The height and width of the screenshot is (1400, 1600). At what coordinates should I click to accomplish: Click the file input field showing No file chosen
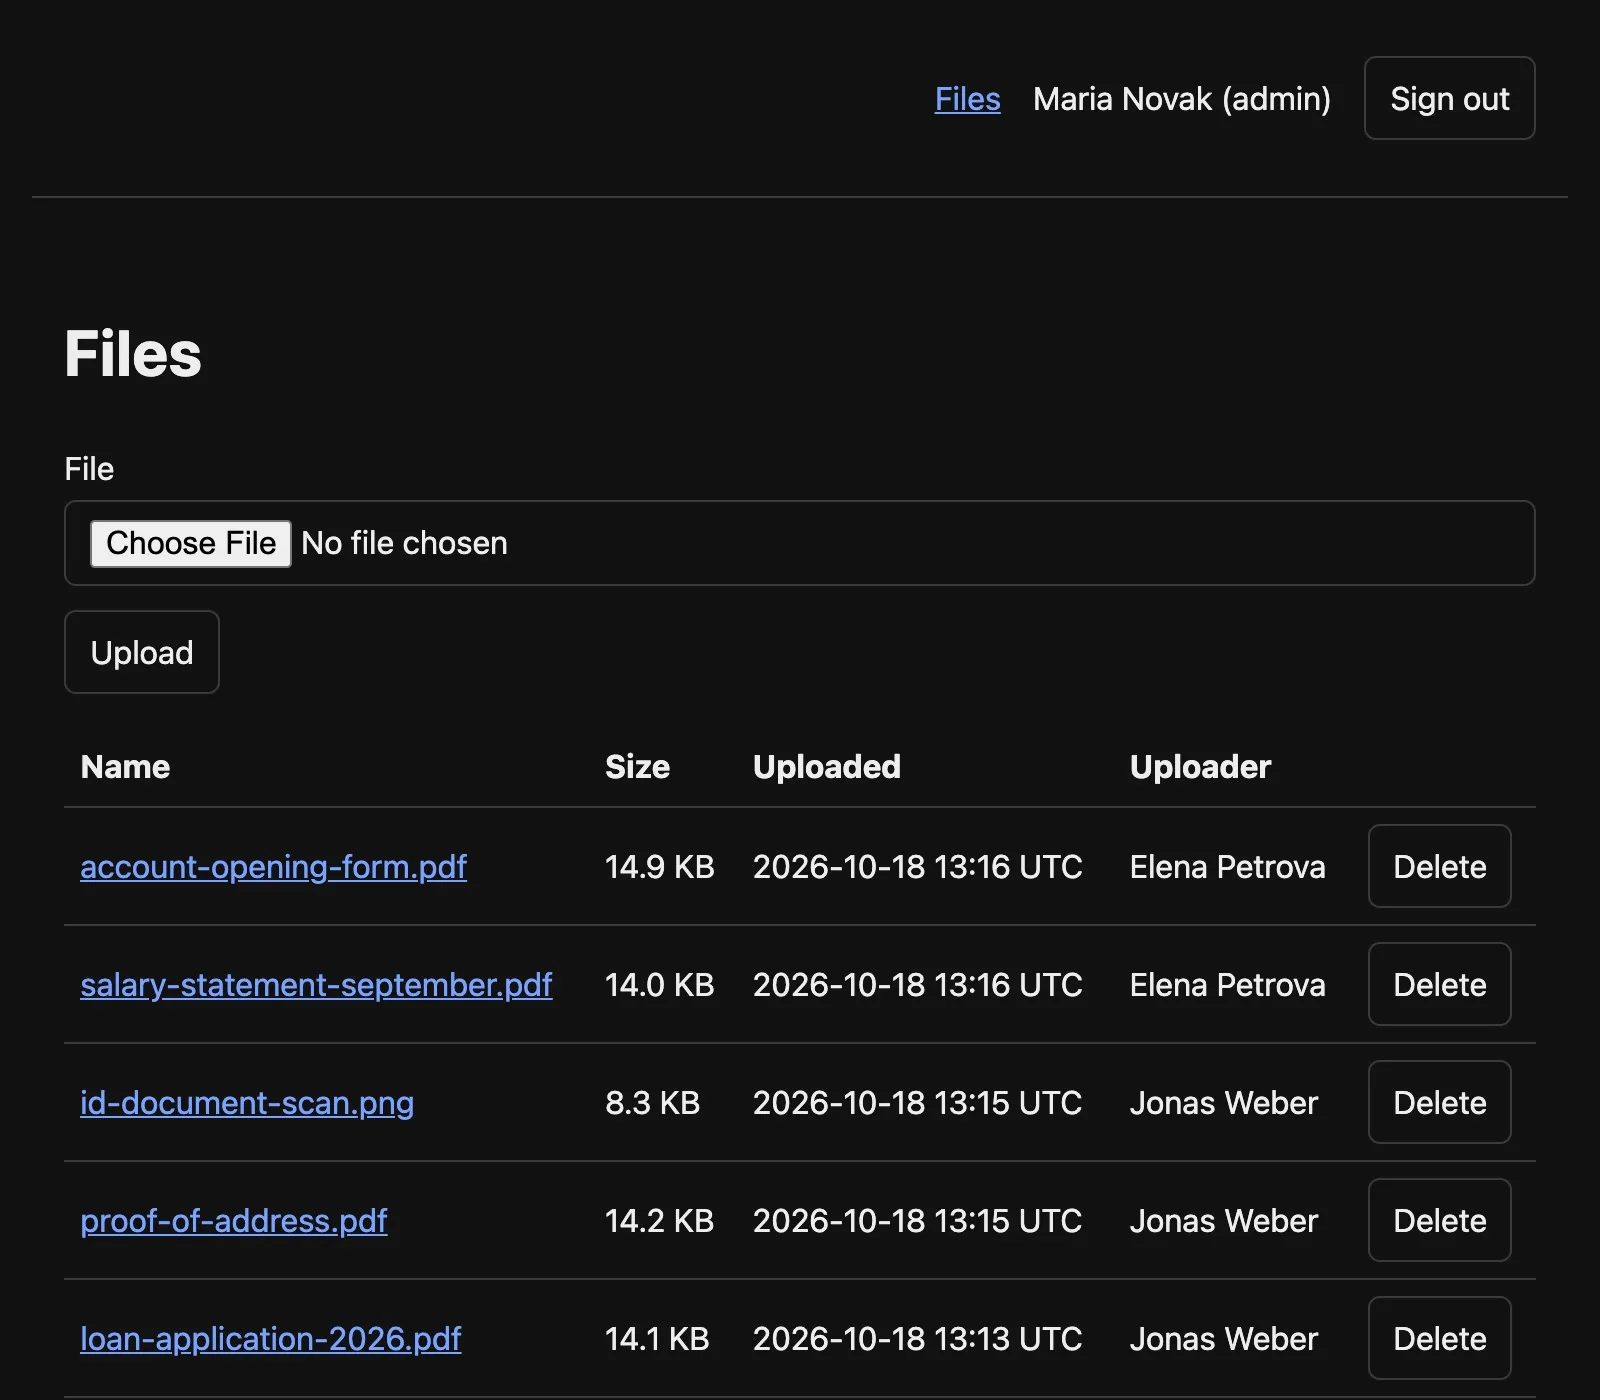coord(800,543)
